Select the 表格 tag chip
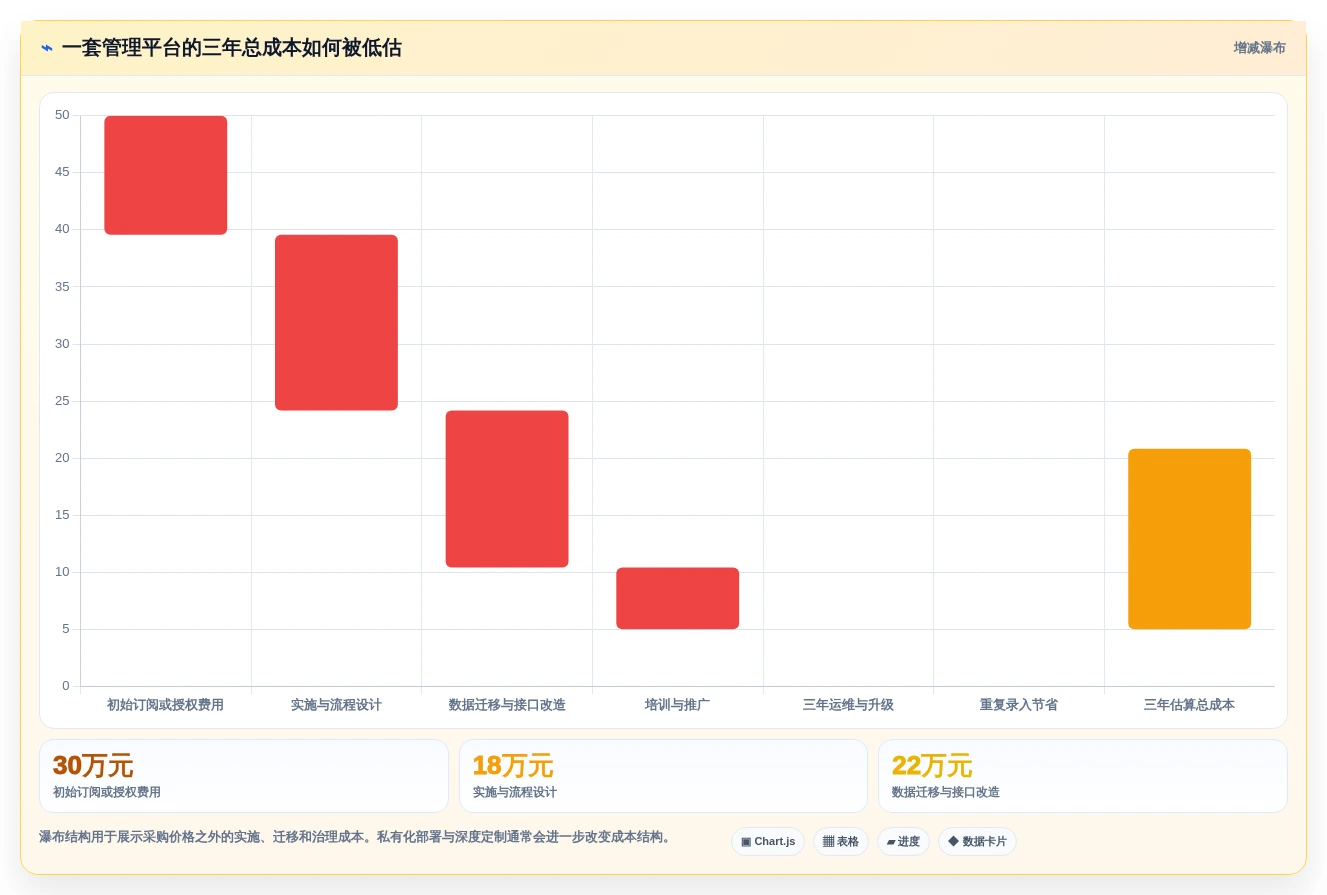1327x895 pixels. pyautogui.click(x=841, y=842)
